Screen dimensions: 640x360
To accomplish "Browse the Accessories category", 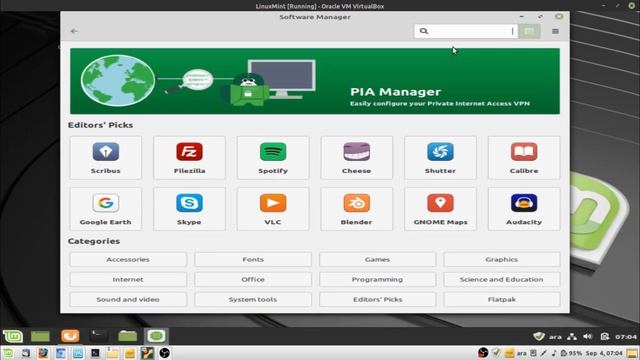I will [128, 260].
